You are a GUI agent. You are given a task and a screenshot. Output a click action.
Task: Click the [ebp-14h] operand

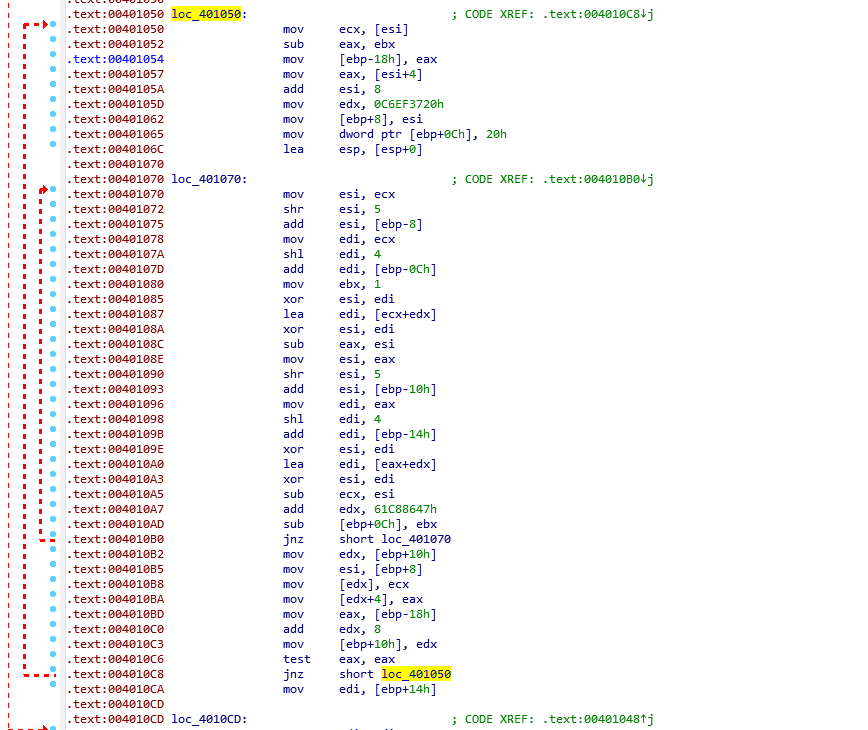coord(405,434)
